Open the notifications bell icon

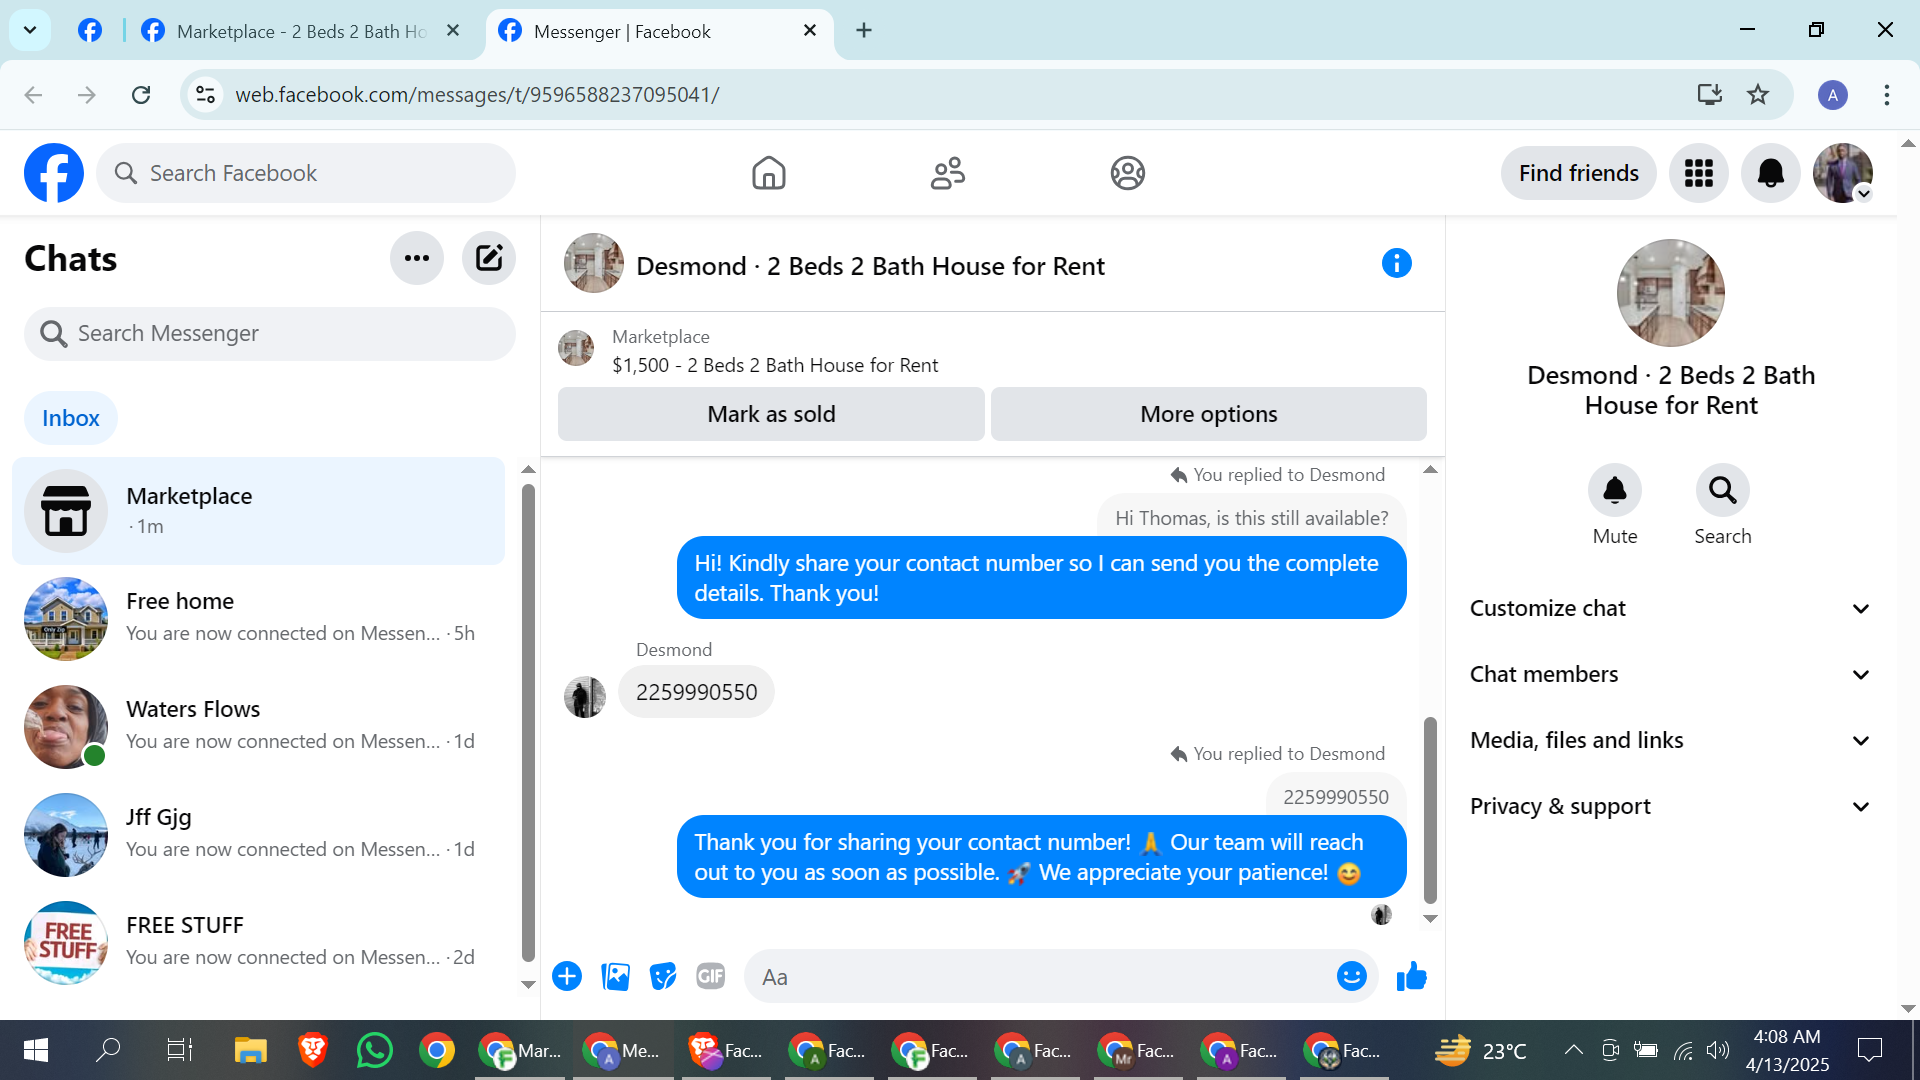click(1771, 173)
